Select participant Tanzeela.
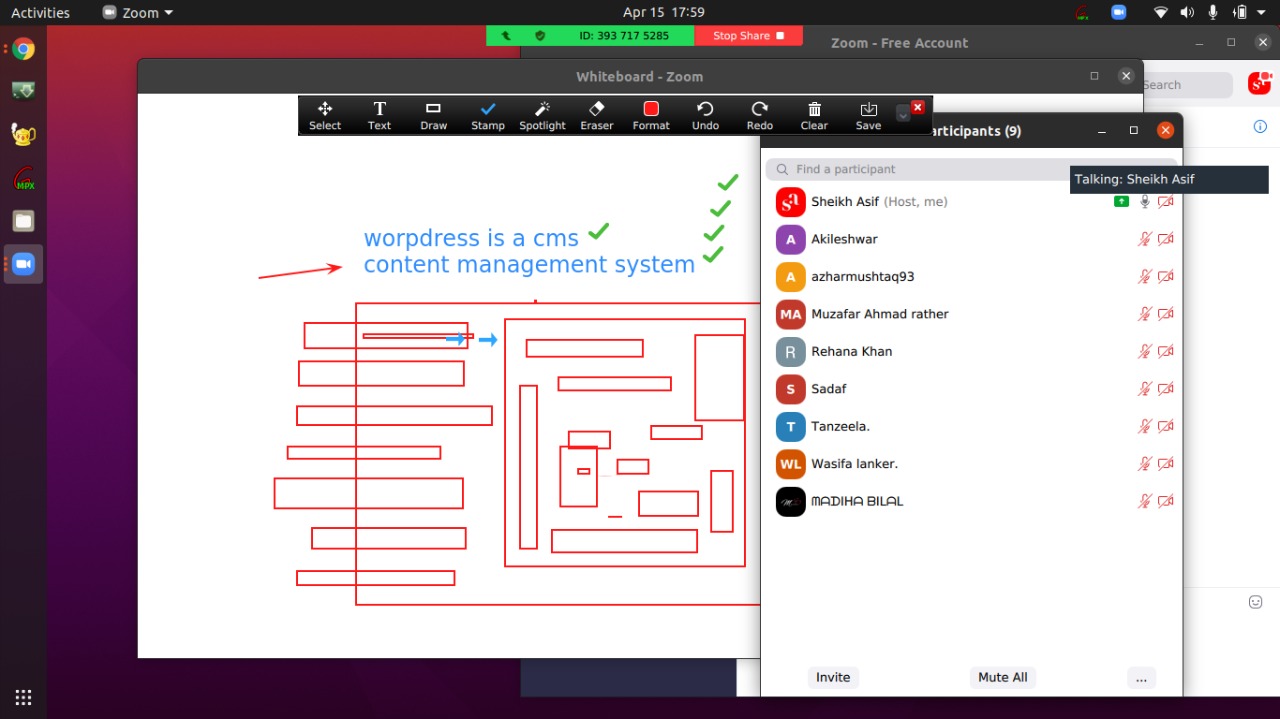The width and height of the screenshot is (1280, 719). 972,427
